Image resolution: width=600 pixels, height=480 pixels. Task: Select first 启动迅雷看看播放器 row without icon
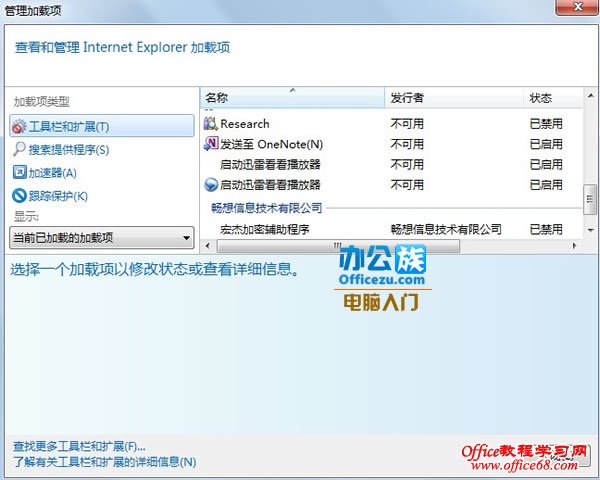point(392,165)
